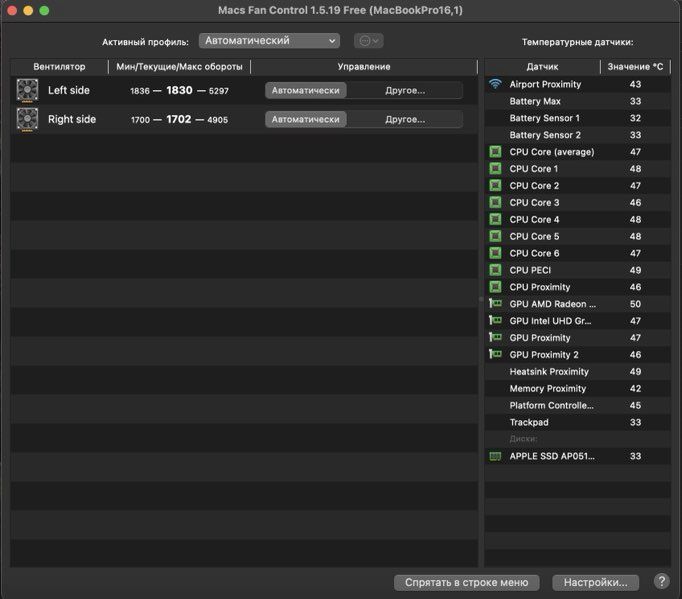Select the CPU PECI label
The height and width of the screenshot is (599, 682).
[x=530, y=270]
